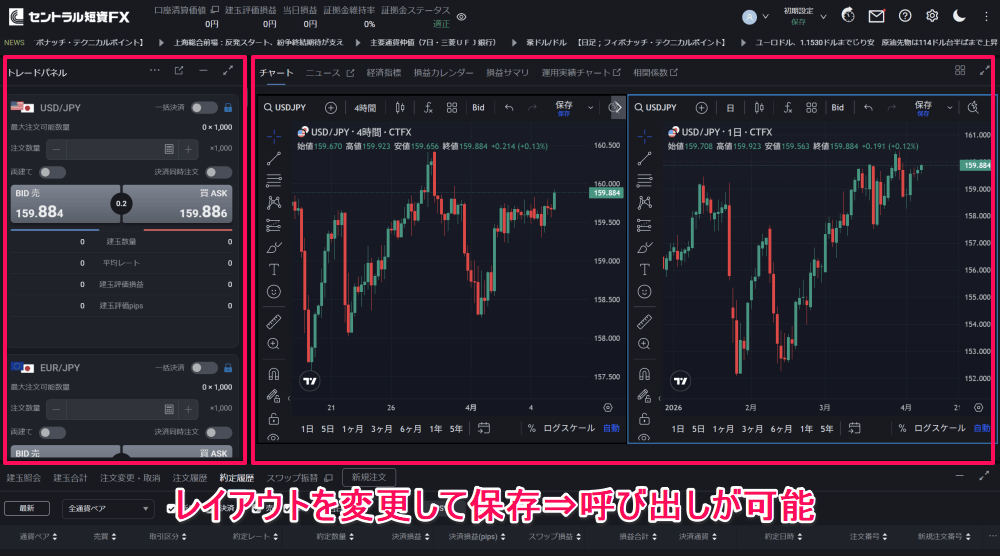Set the 4-hour chart range to 3ヶ月
Image resolution: width=1000 pixels, height=556 pixels.
(381, 428)
